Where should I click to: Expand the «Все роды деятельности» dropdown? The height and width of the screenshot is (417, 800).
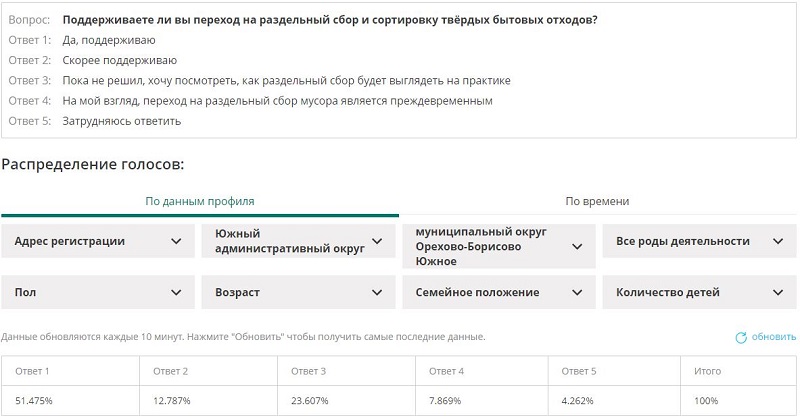point(697,241)
